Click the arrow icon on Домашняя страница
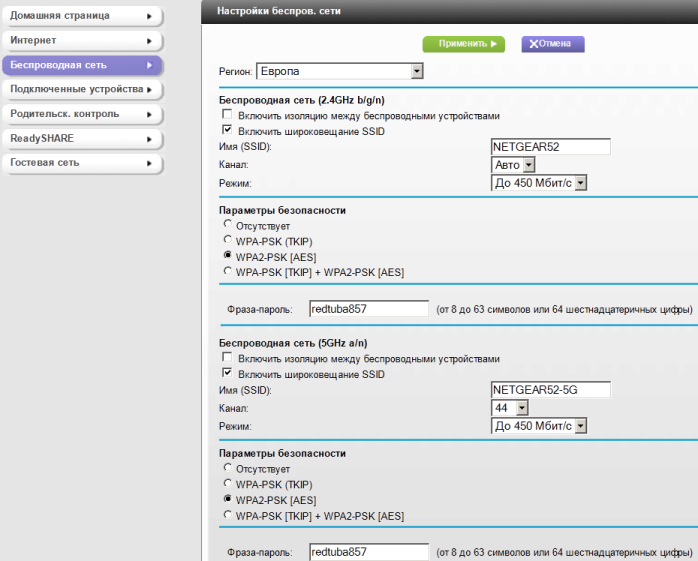 [x=150, y=16]
